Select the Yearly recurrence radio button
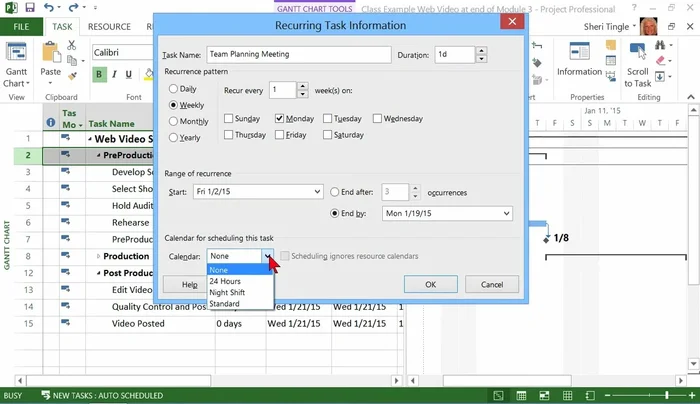700x404 pixels. coord(173,137)
